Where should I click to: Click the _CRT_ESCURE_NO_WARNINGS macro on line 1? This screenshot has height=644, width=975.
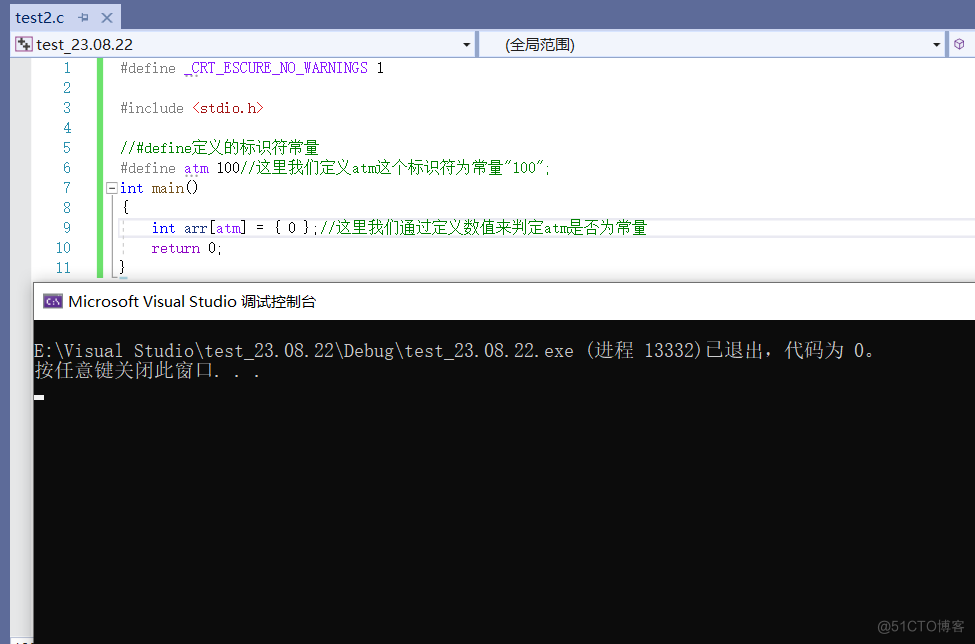(x=276, y=68)
